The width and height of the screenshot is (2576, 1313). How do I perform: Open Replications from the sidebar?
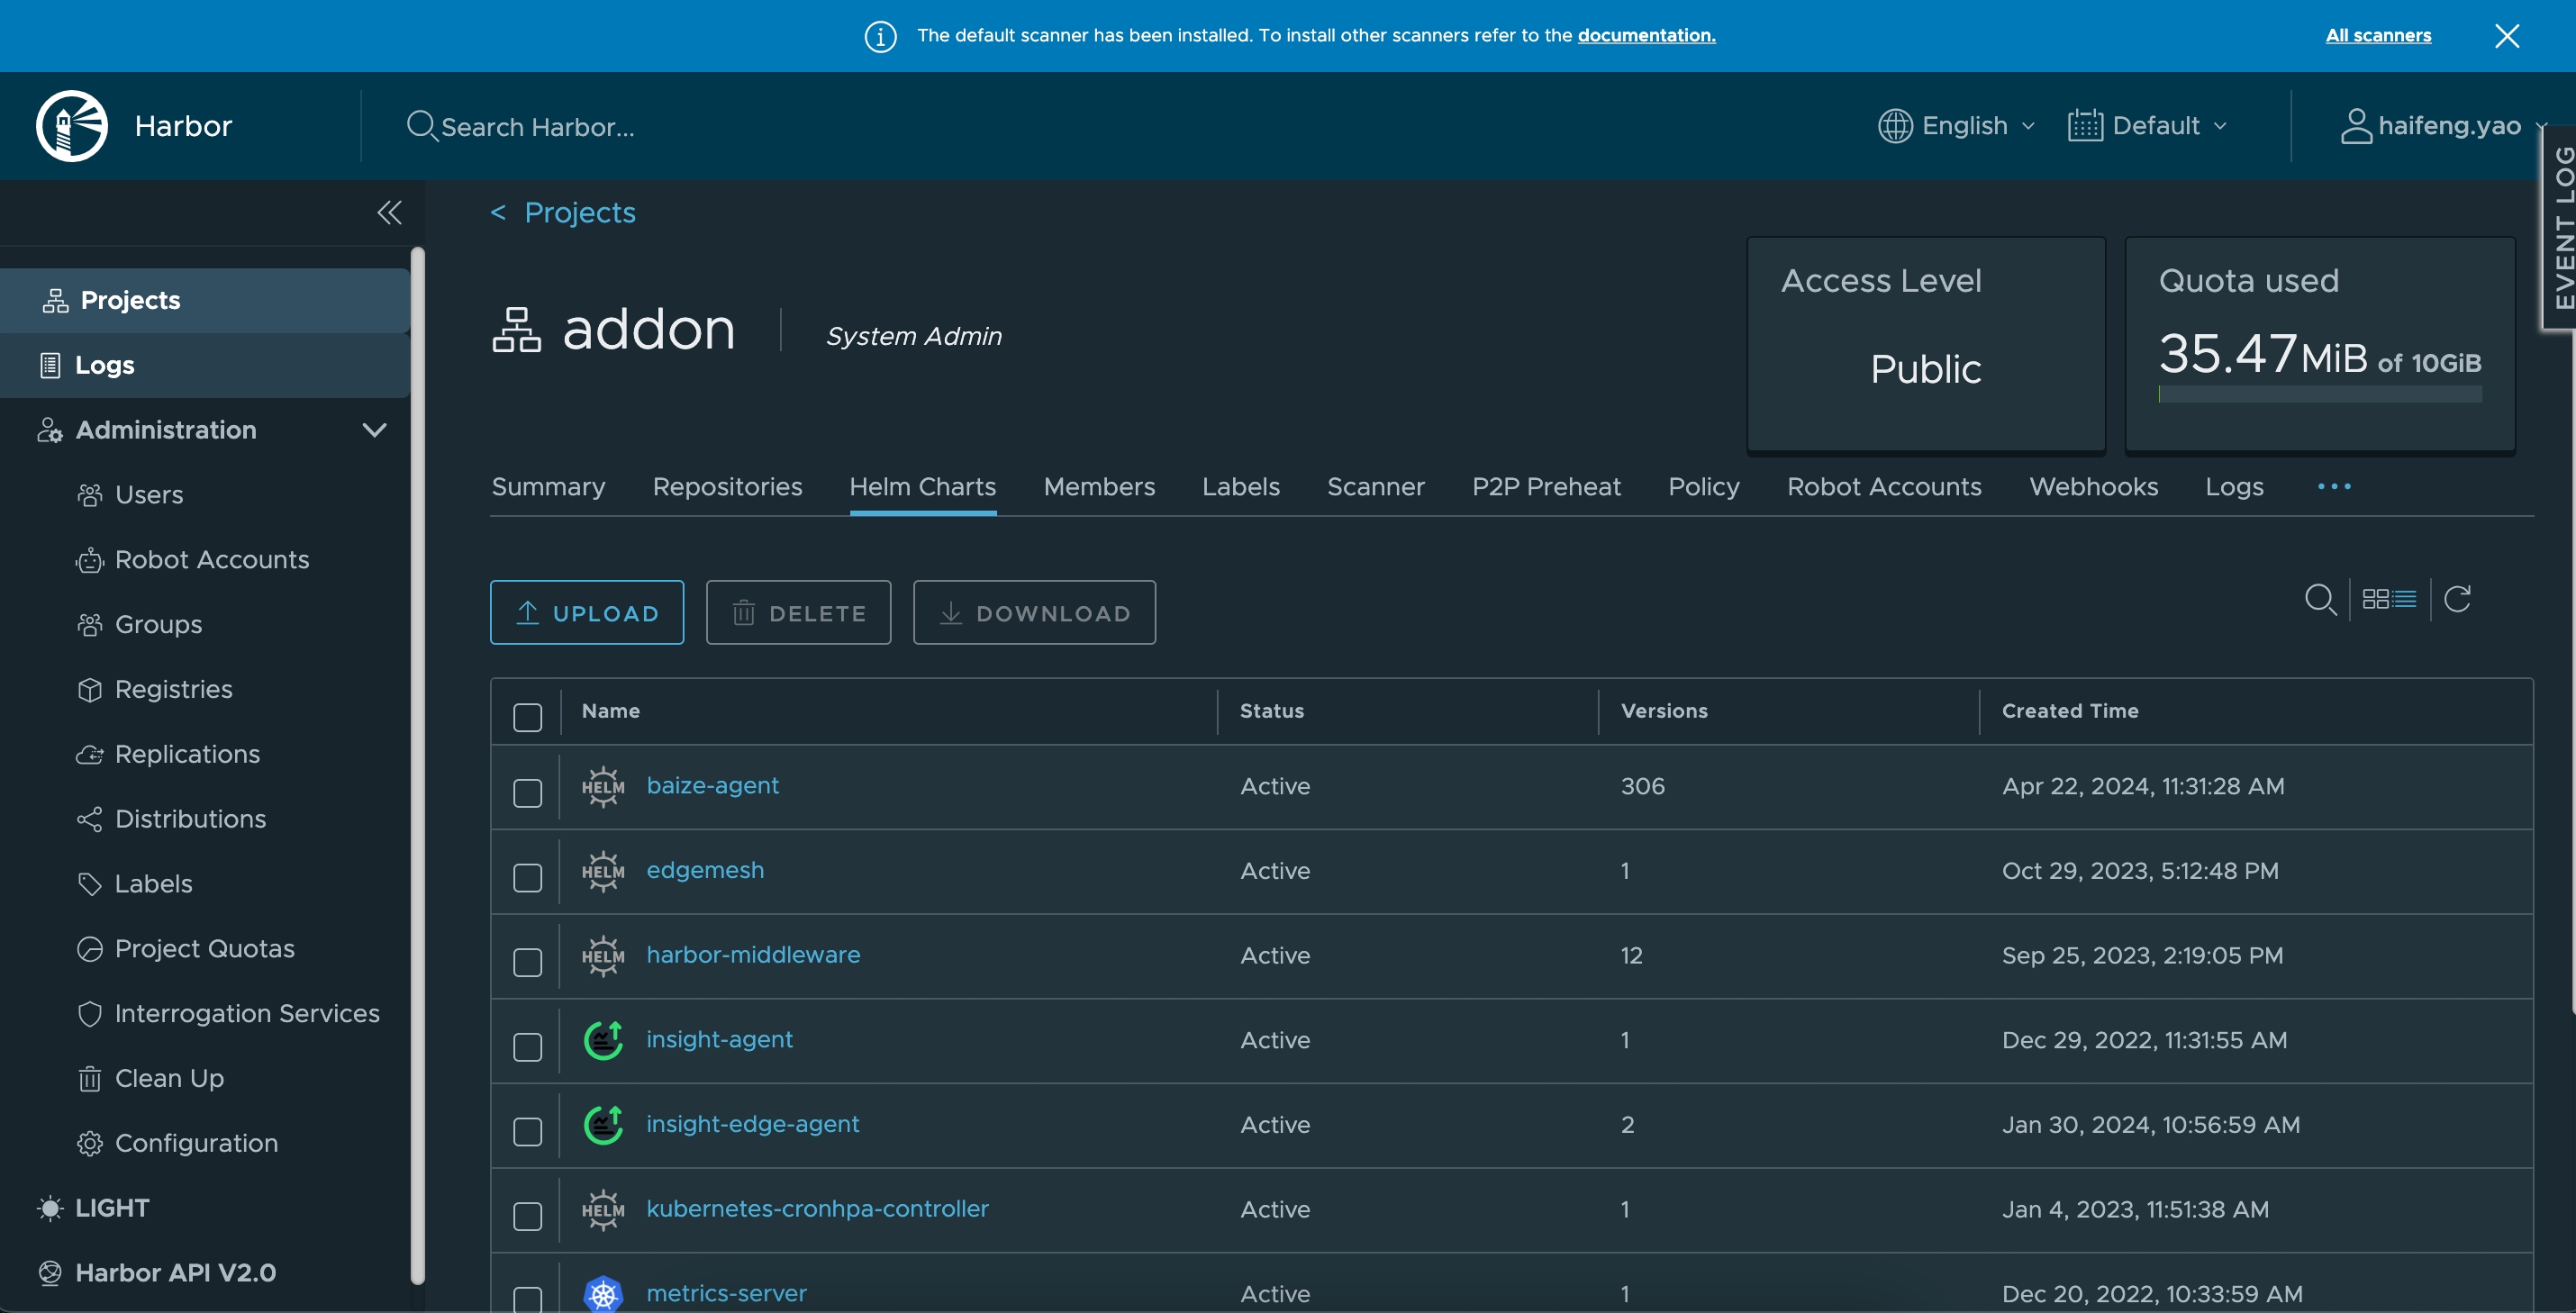pos(187,753)
